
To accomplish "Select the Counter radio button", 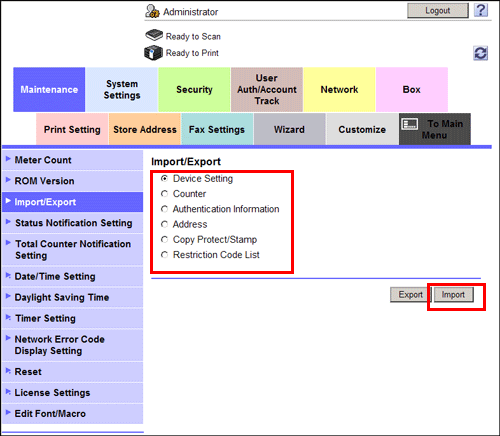I will point(164,194).
